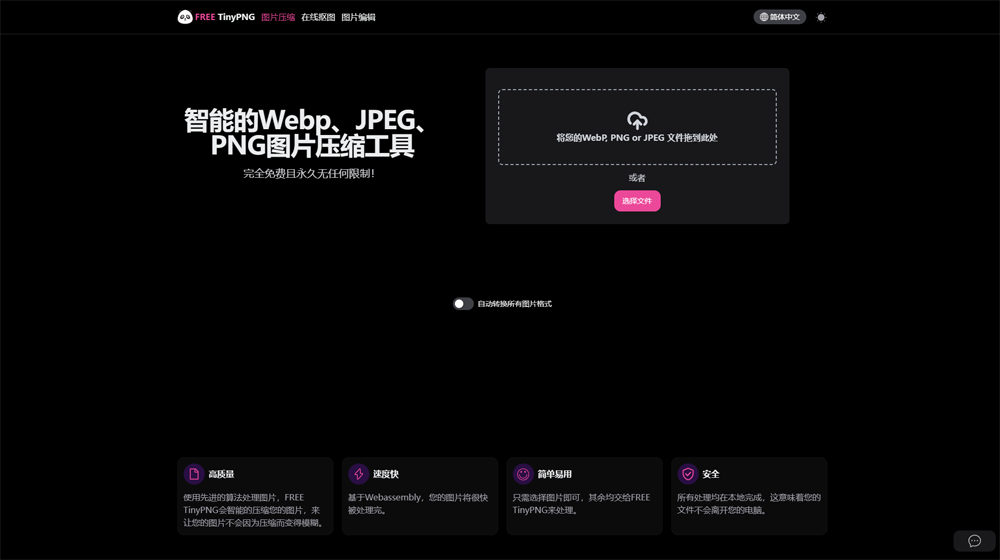Click the 高质量 document icon
Viewport: 1000px width, 560px height.
[x=194, y=474]
